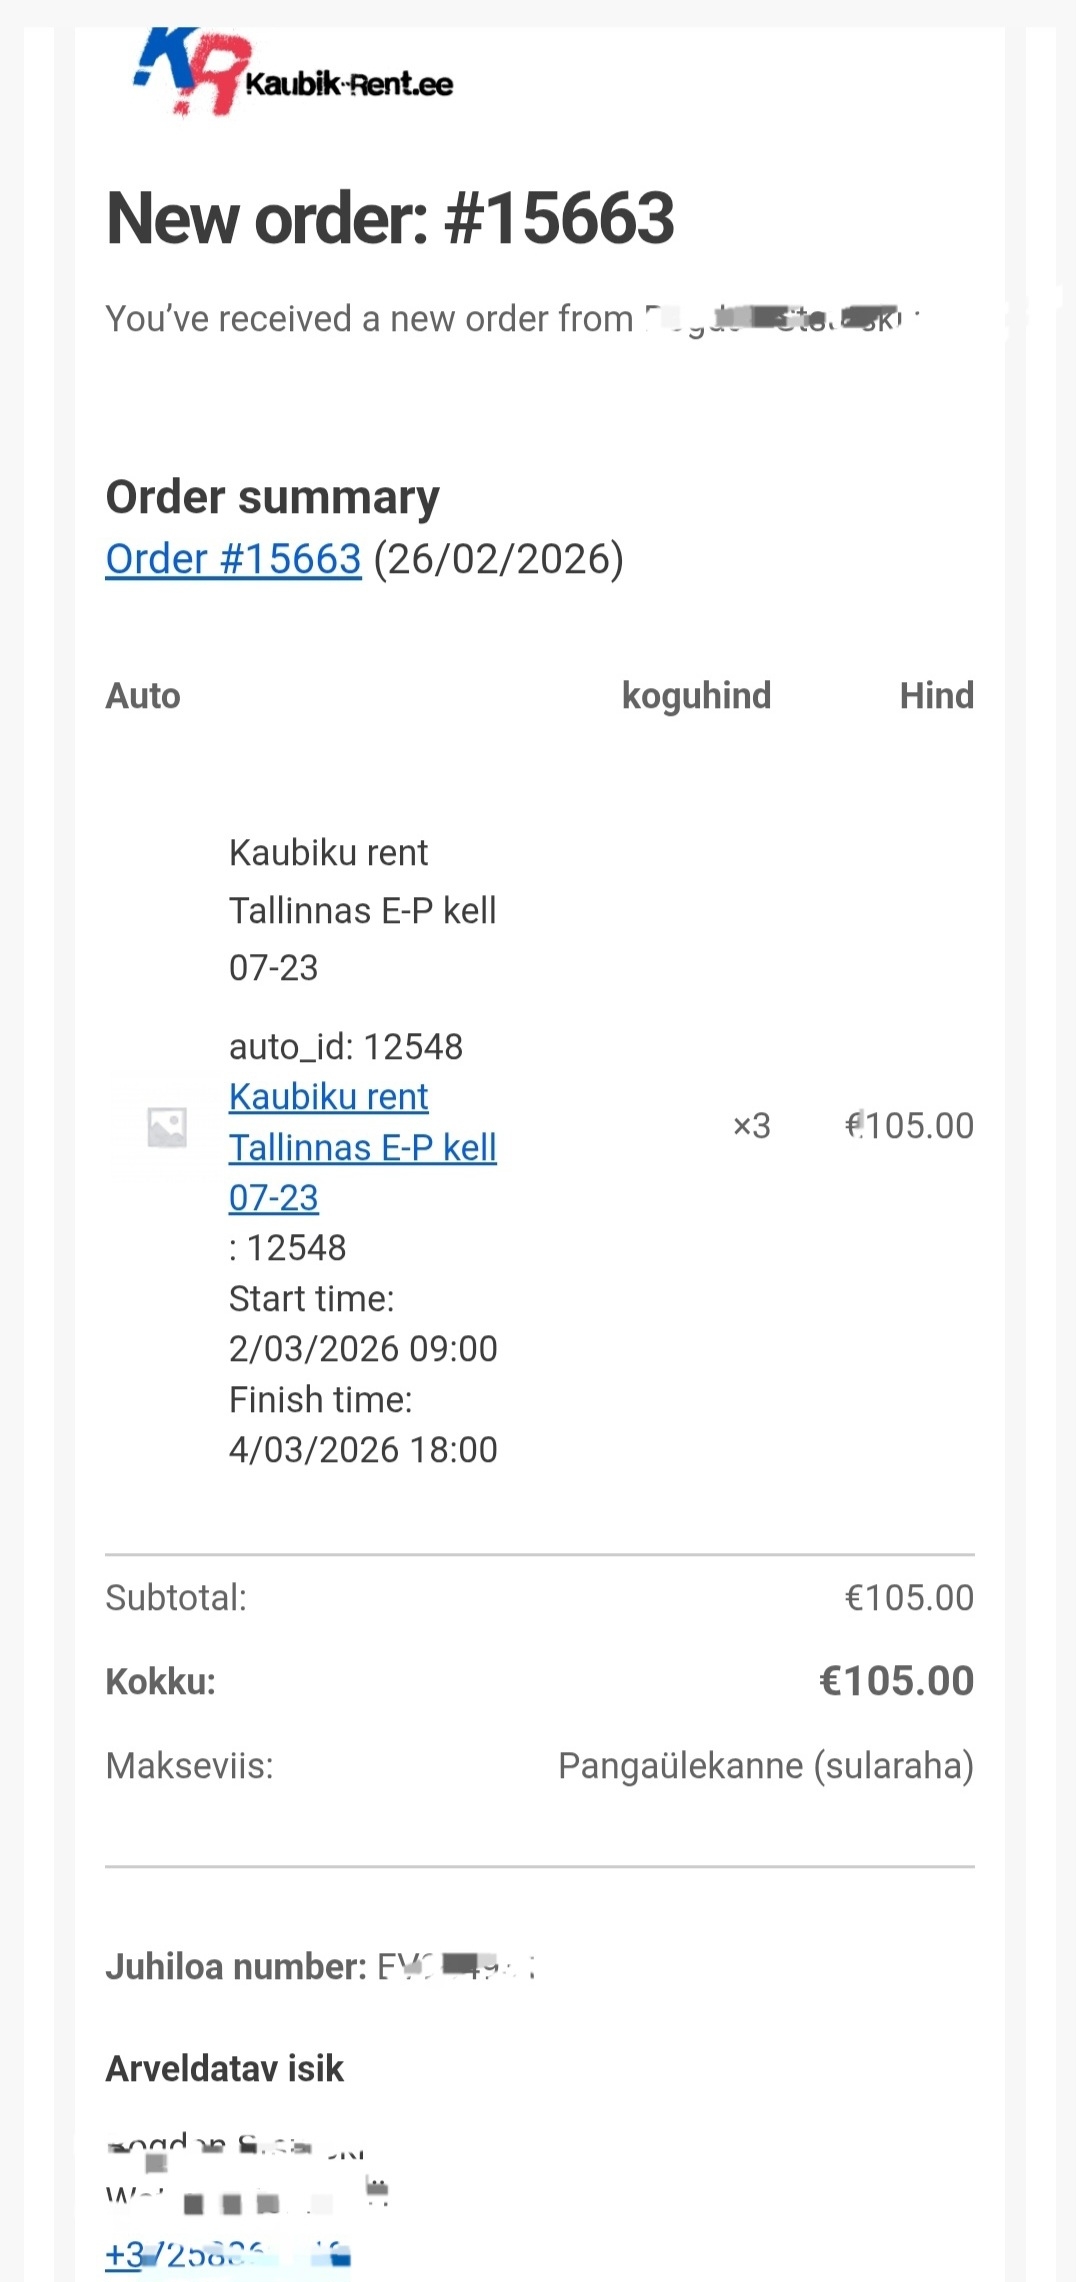Click the koguhind column header
The image size is (1076, 2282).
pyautogui.click(x=696, y=696)
